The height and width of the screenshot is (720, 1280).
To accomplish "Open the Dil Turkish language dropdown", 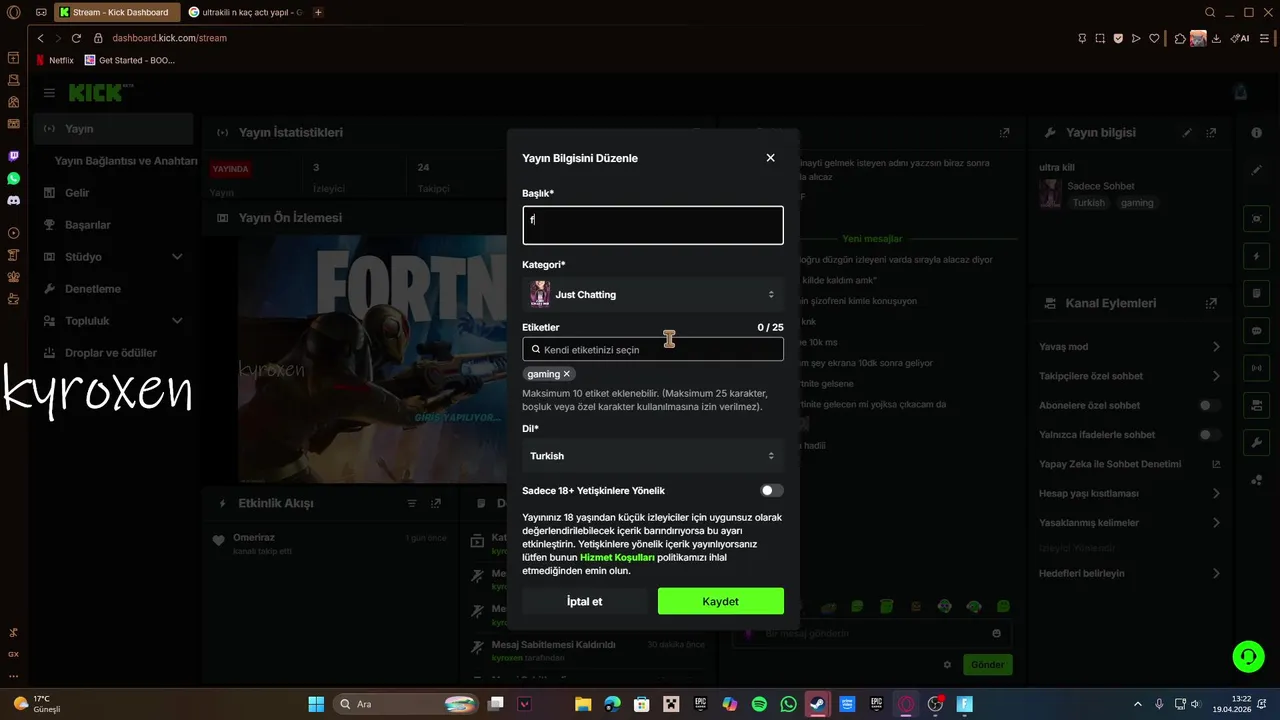I will pos(653,455).
